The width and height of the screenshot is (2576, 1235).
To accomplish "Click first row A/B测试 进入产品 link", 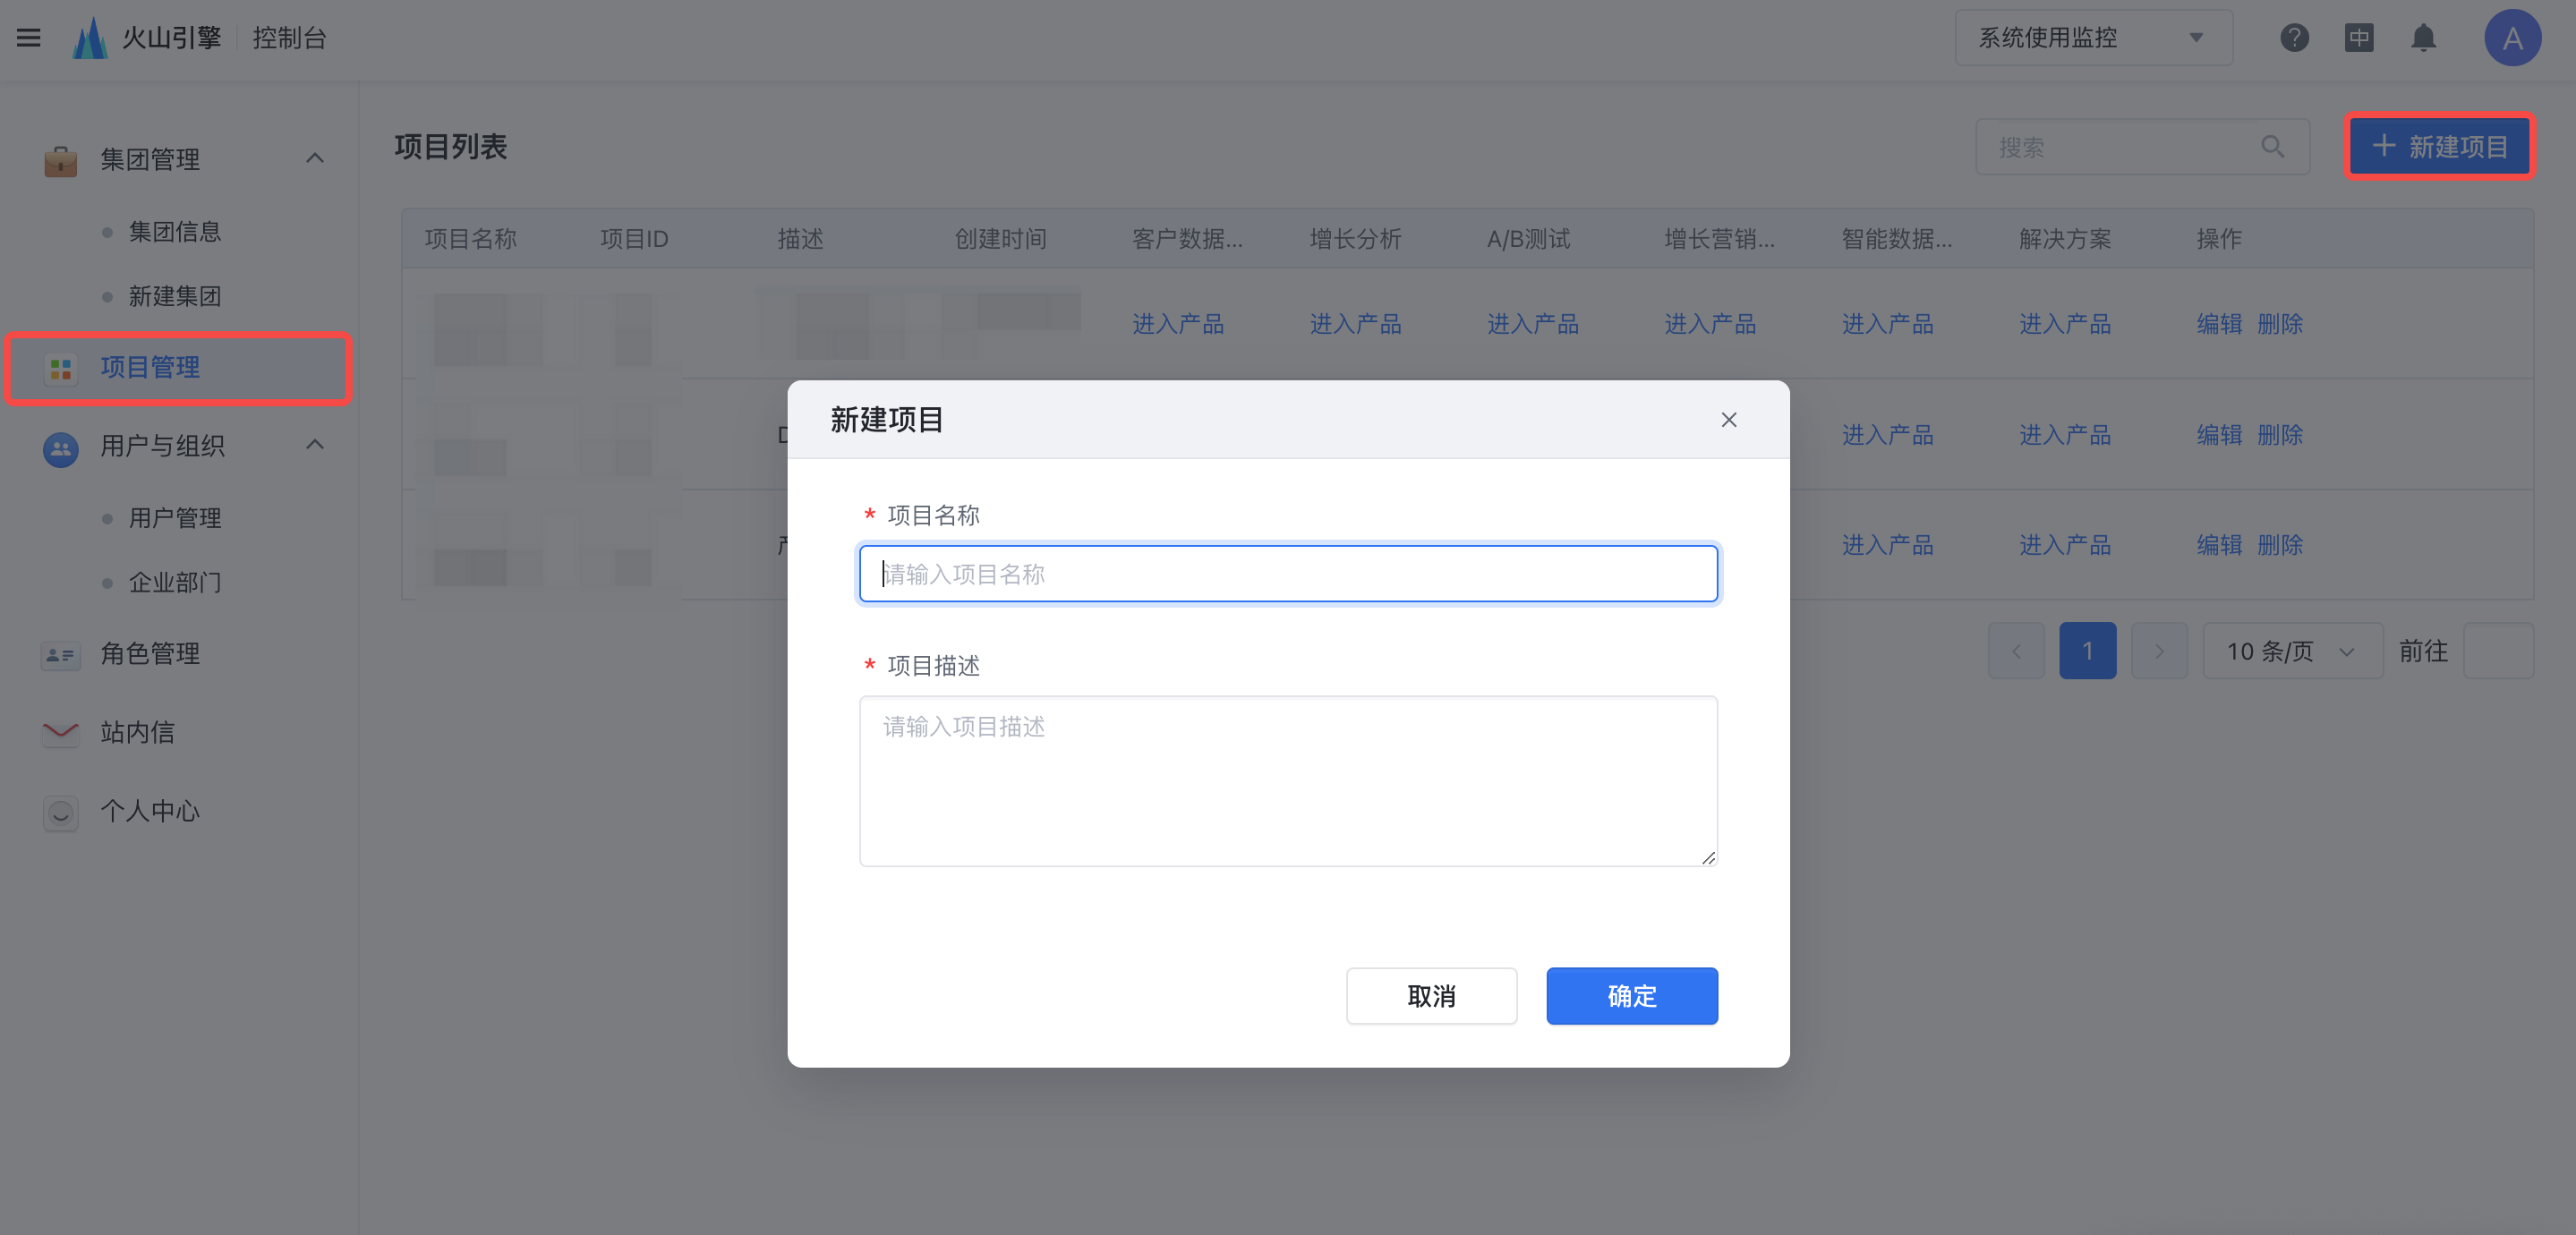I will click(x=1533, y=324).
